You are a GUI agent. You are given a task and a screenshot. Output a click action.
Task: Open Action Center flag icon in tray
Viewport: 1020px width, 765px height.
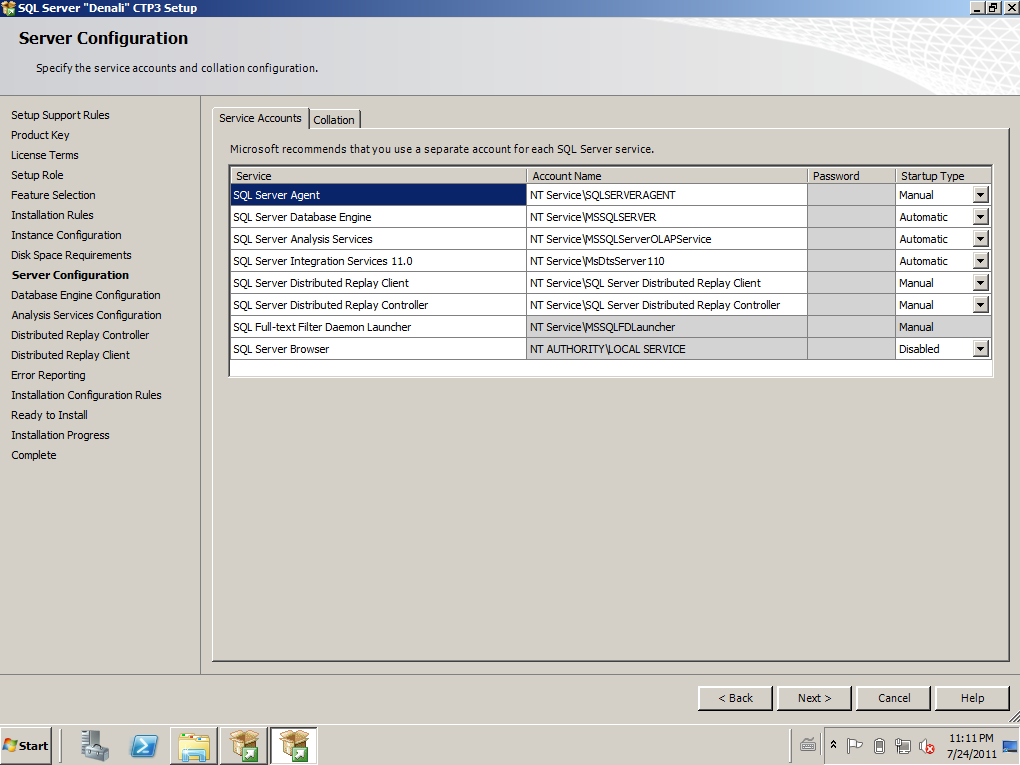[855, 745]
